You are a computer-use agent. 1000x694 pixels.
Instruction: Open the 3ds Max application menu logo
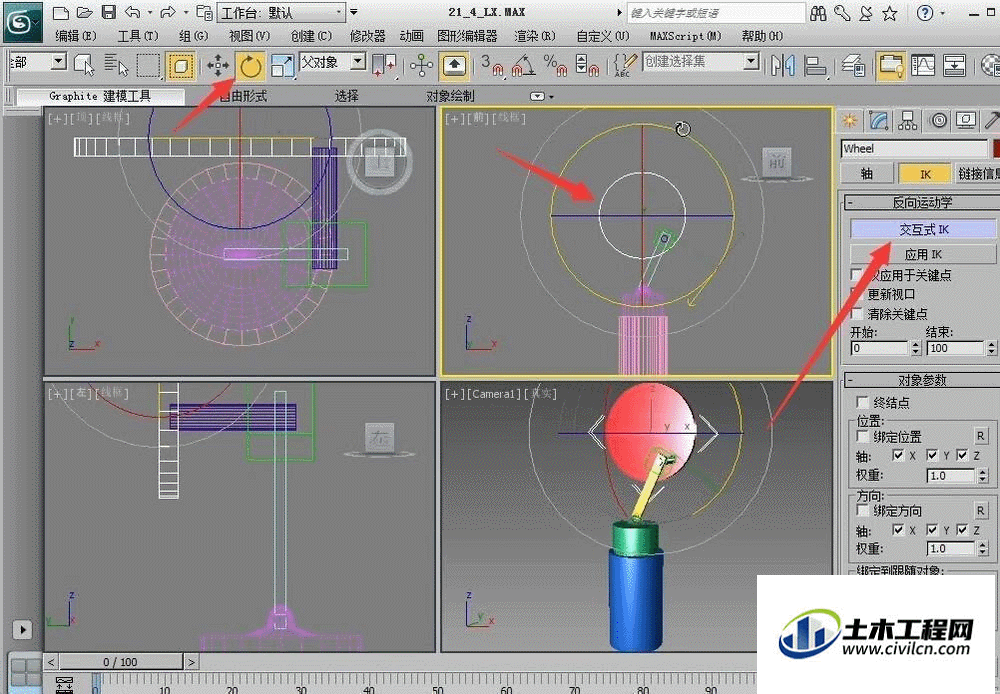[x=22, y=22]
